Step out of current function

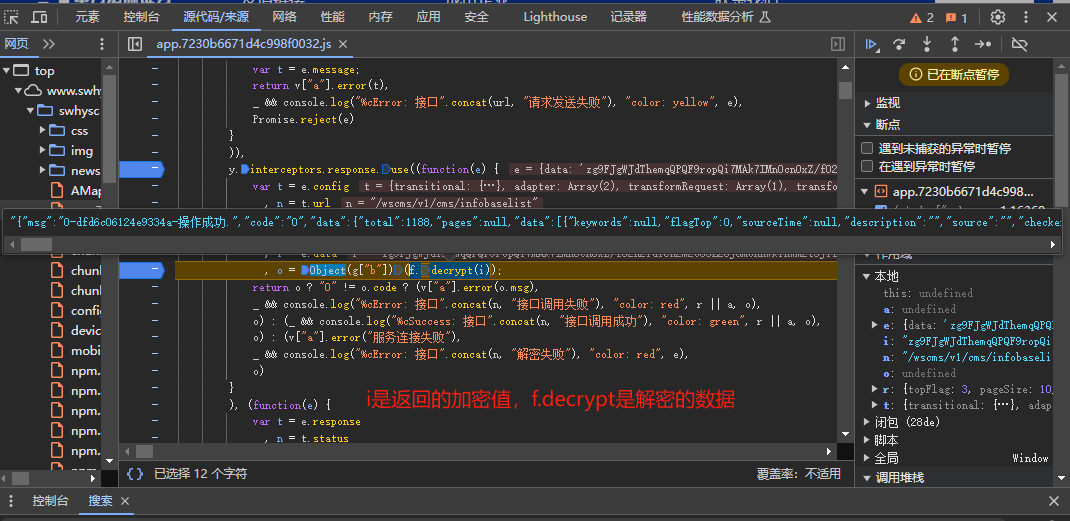955,44
